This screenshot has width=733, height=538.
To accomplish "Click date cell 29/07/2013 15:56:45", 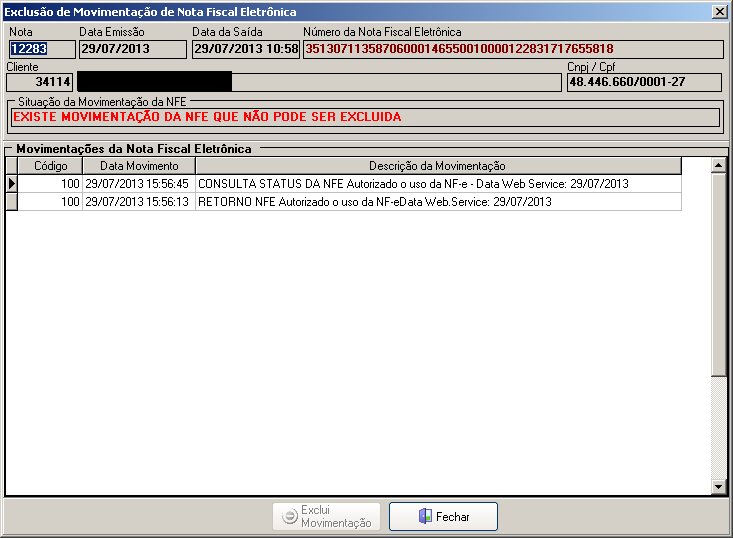I will click(x=139, y=184).
